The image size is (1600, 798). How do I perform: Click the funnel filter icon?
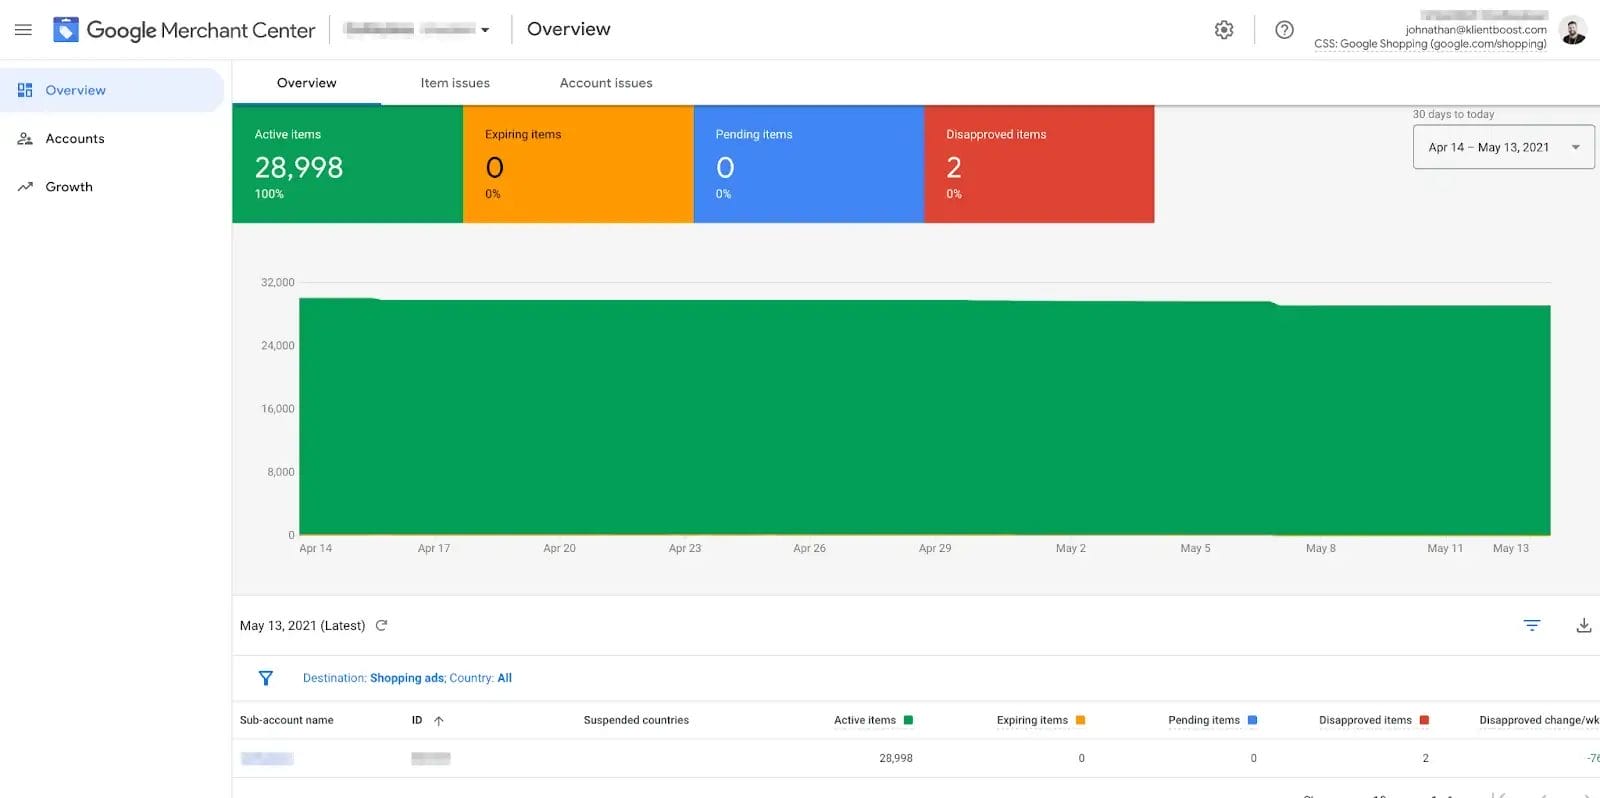266,678
